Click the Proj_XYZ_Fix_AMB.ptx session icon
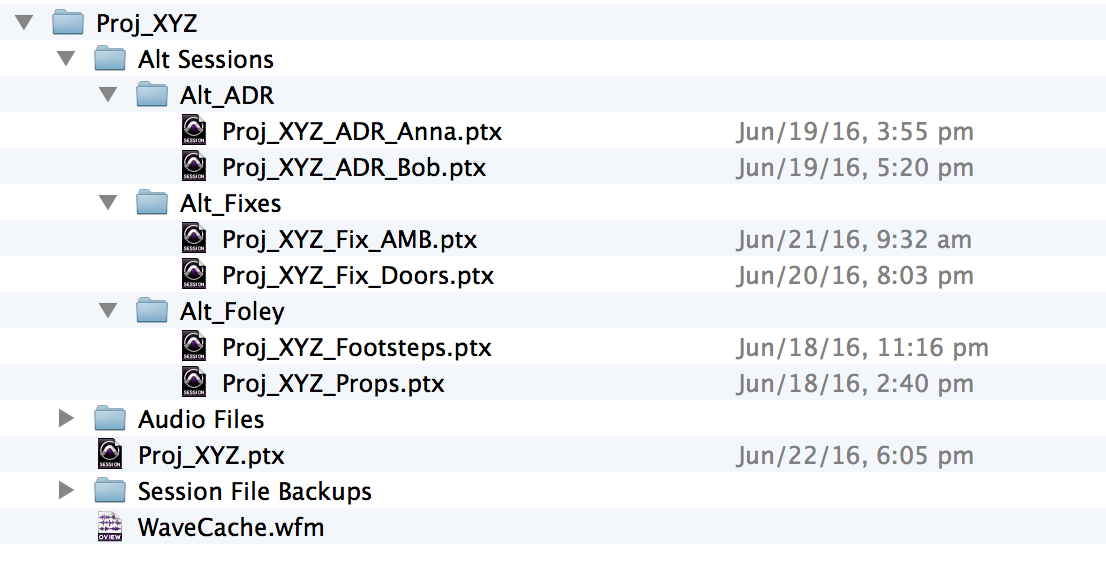Image resolution: width=1106 pixels, height=580 pixels. click(195, 239)
